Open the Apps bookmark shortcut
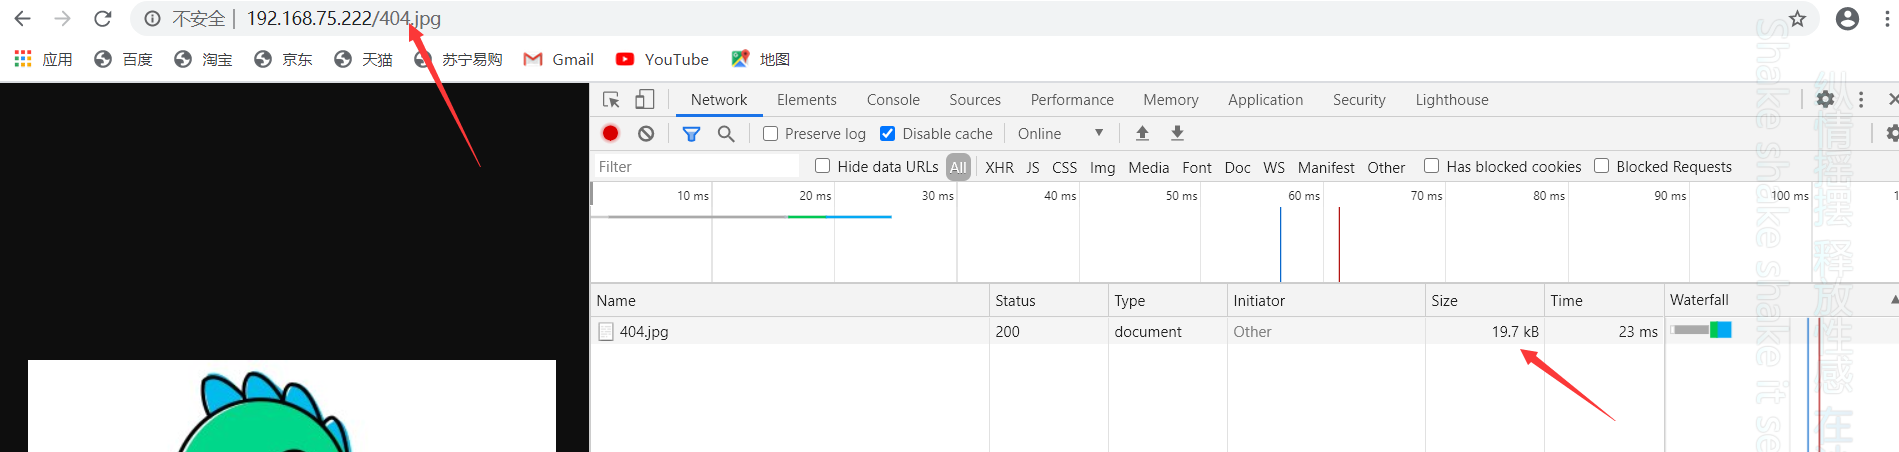 (x=43, y=59)
